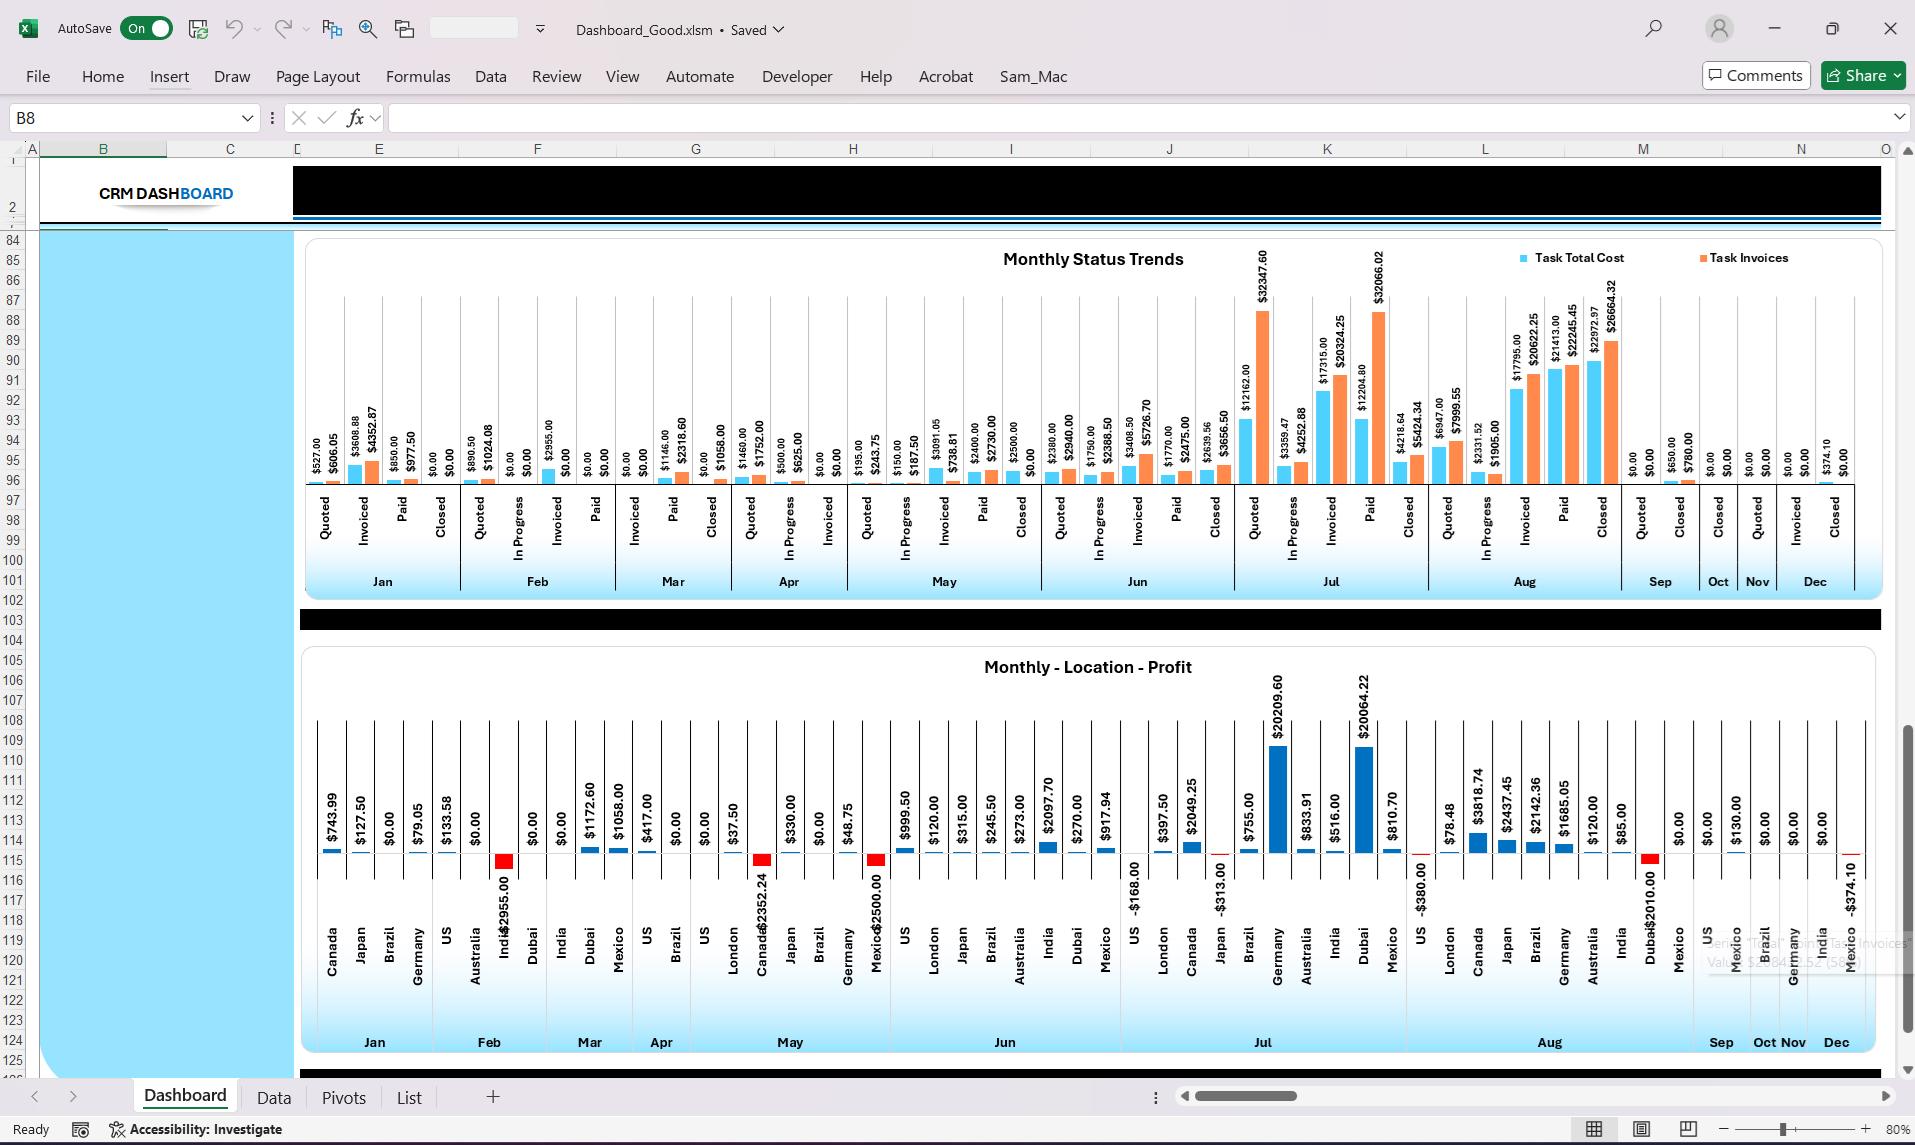
Task: Toggle the AutoSave switch off
Action: pyautogui.click(x=146, y=29)
